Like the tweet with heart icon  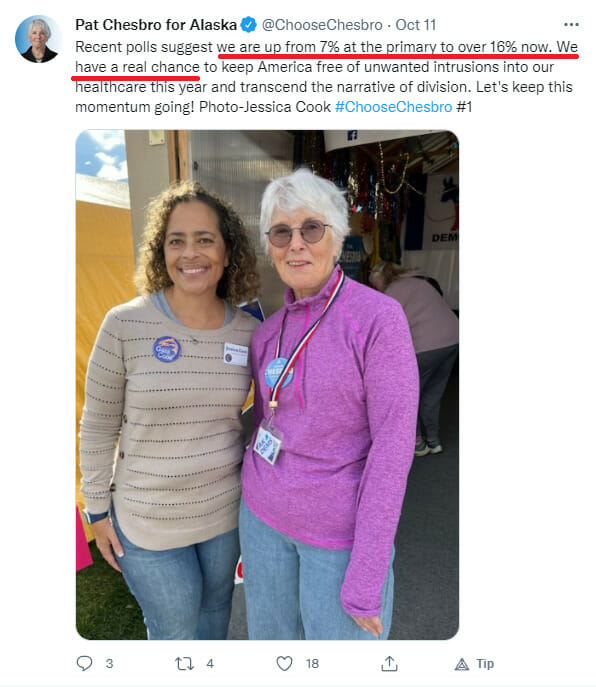284,664
